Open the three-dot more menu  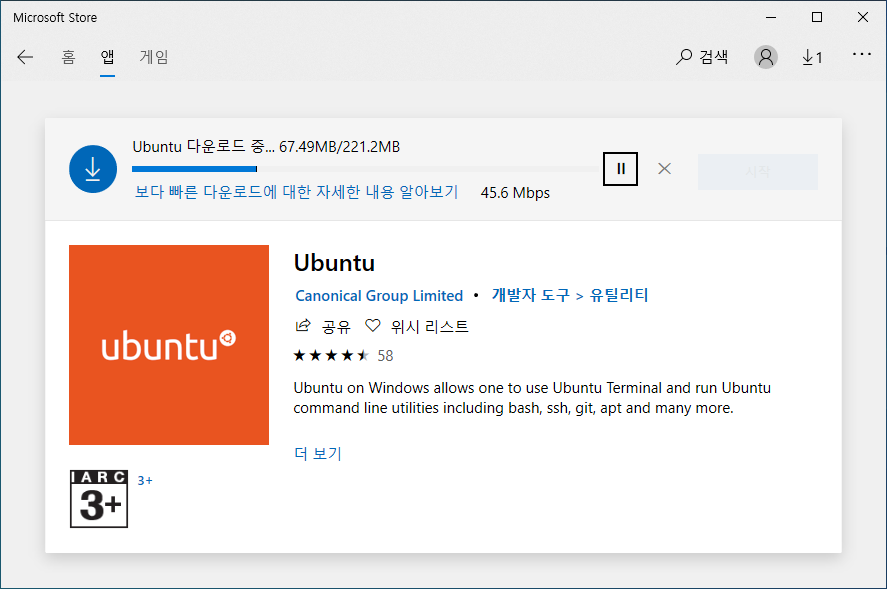862,54
